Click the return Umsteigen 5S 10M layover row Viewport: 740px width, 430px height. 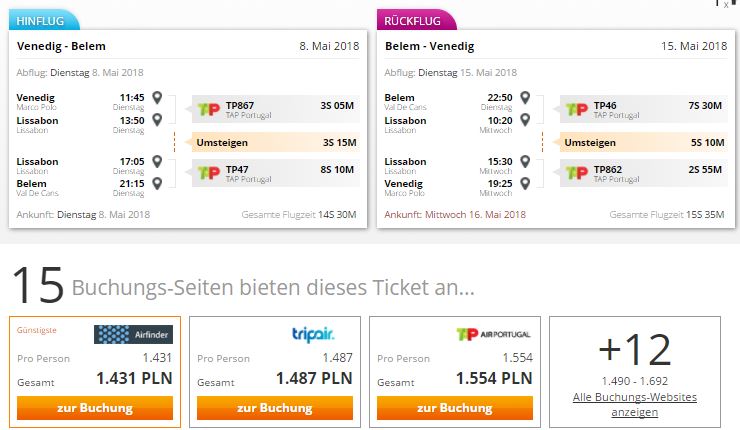[644, 143]
